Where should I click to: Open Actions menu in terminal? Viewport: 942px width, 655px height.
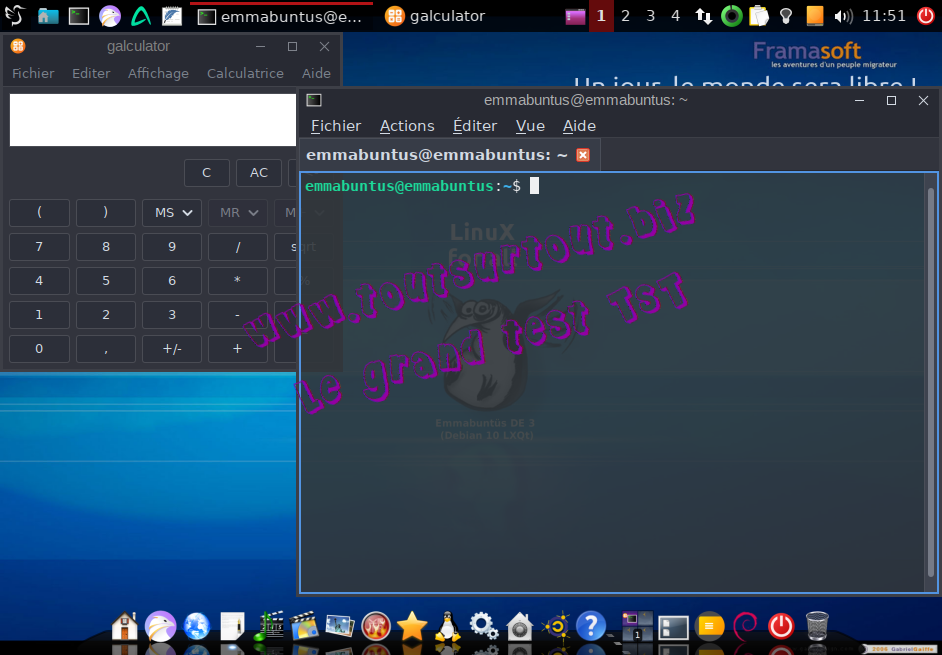tap(407, 126)
